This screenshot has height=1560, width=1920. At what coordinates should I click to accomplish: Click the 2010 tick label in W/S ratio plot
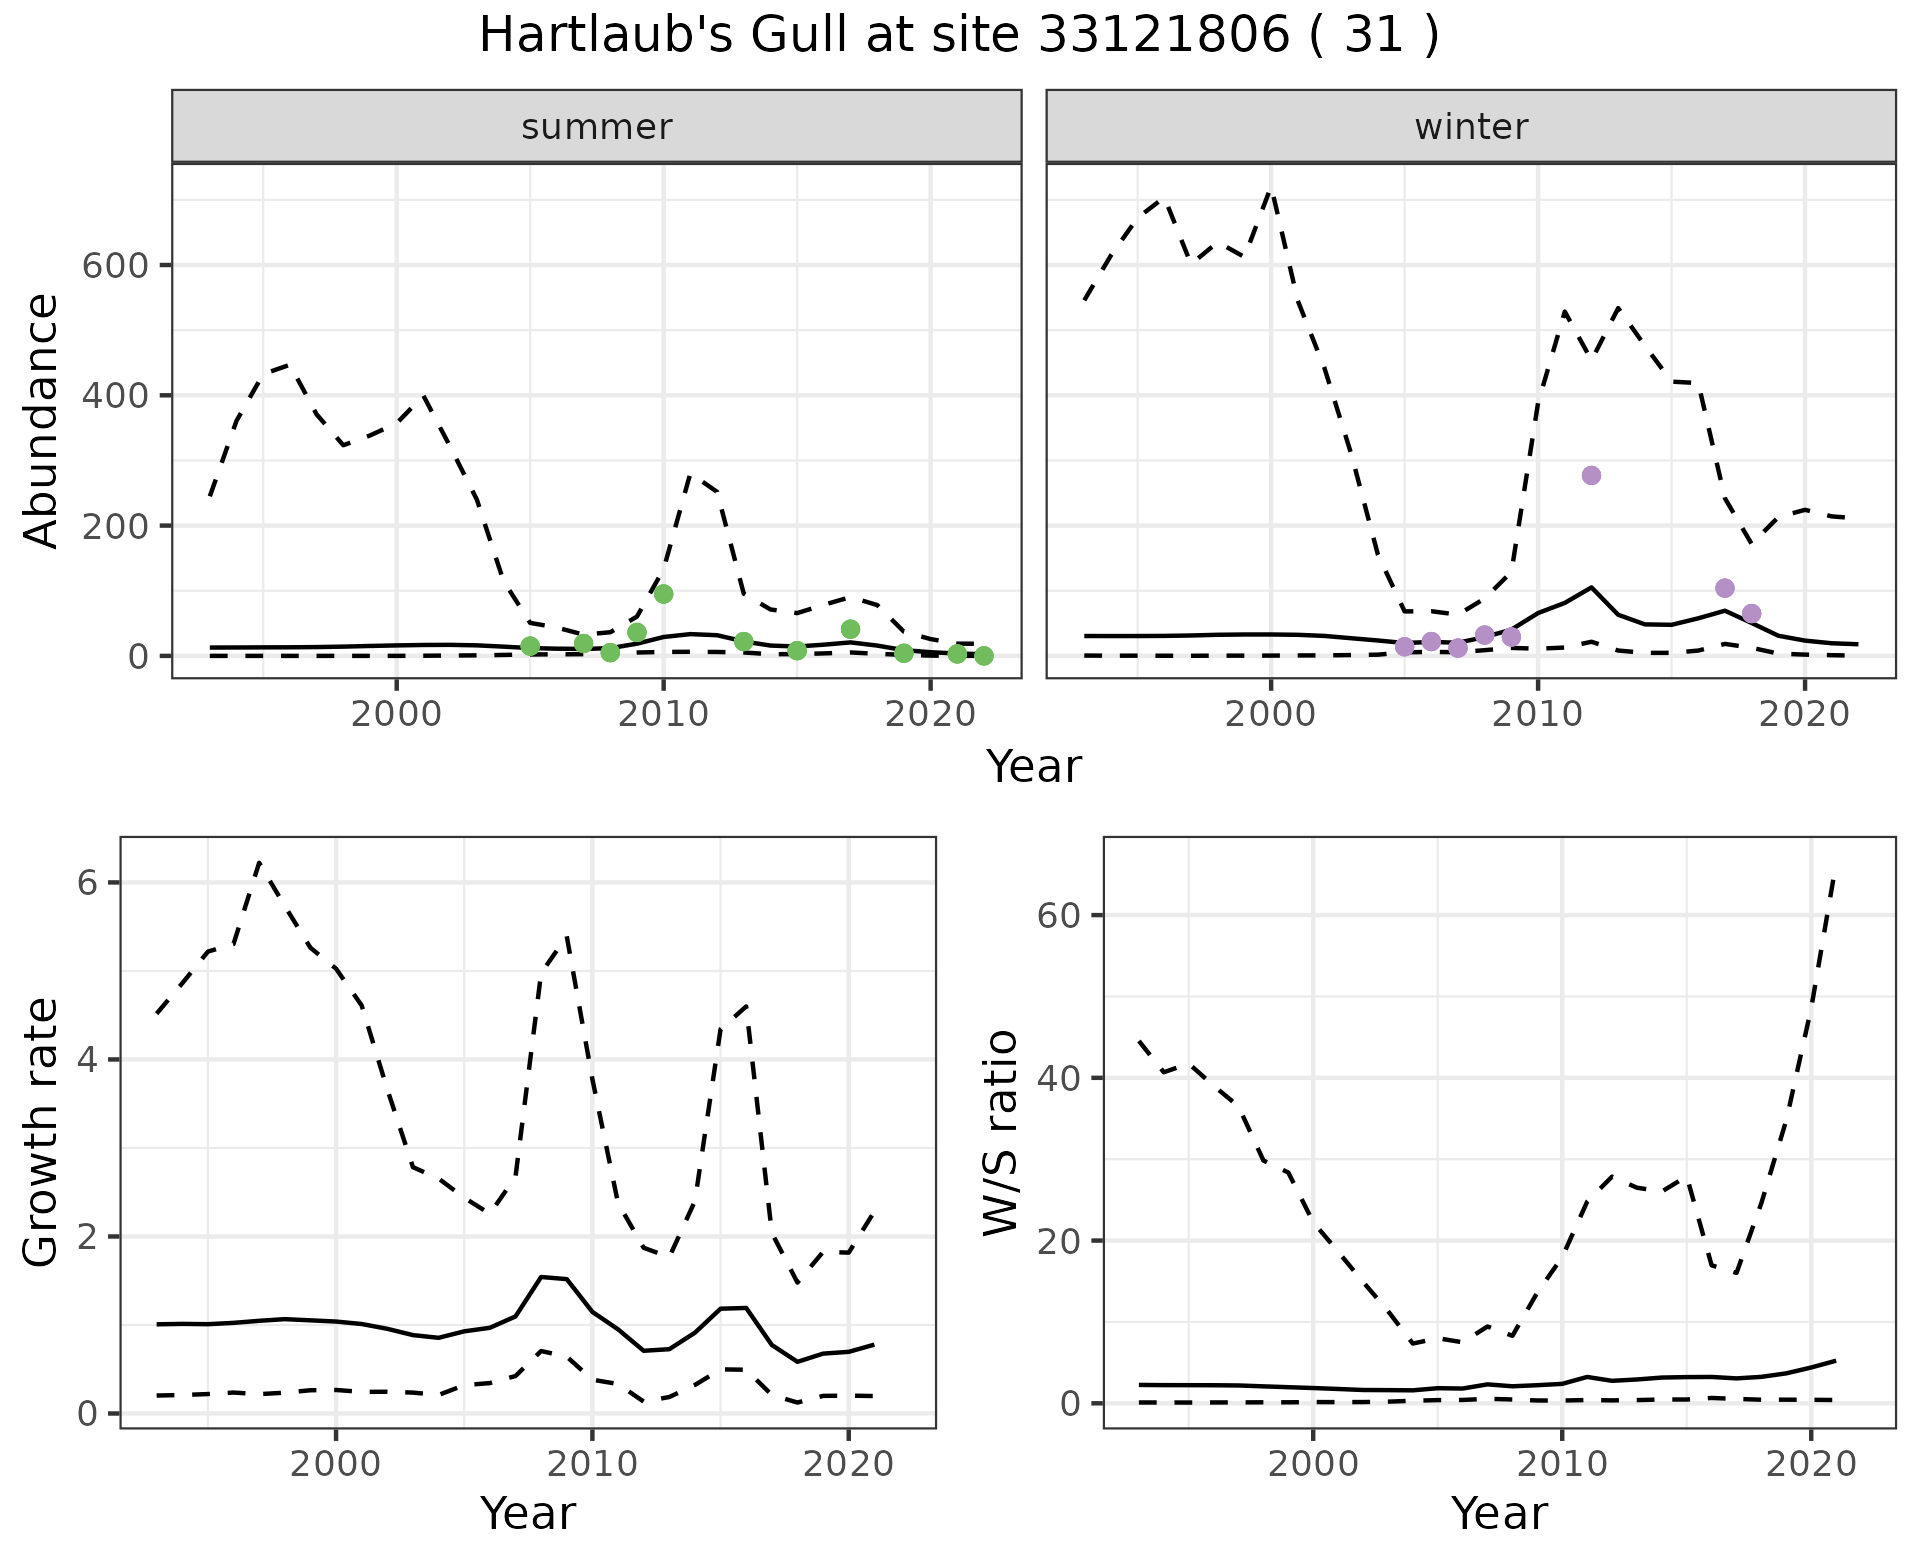coord(1561,1464)
